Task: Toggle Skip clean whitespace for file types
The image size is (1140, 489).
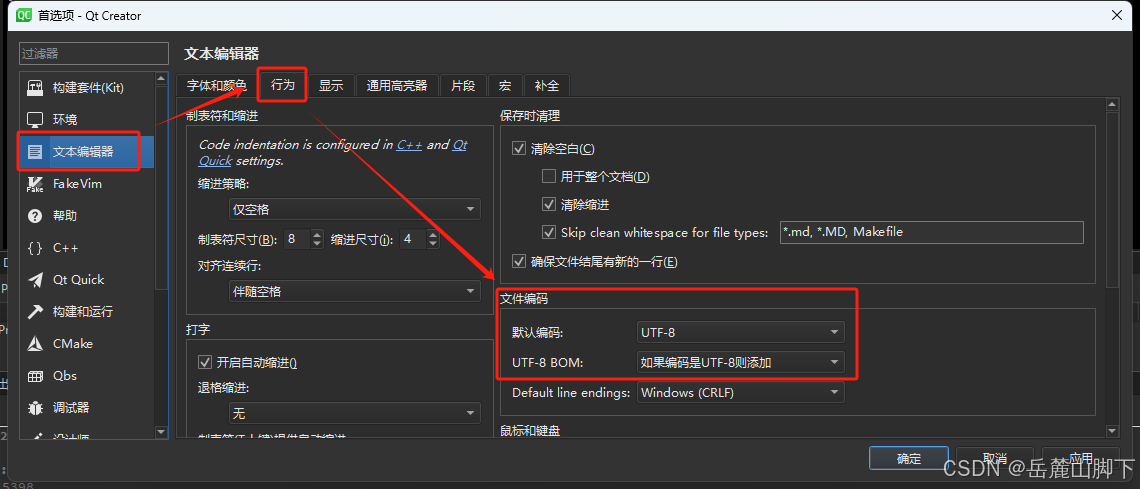Action: [549, 233]
